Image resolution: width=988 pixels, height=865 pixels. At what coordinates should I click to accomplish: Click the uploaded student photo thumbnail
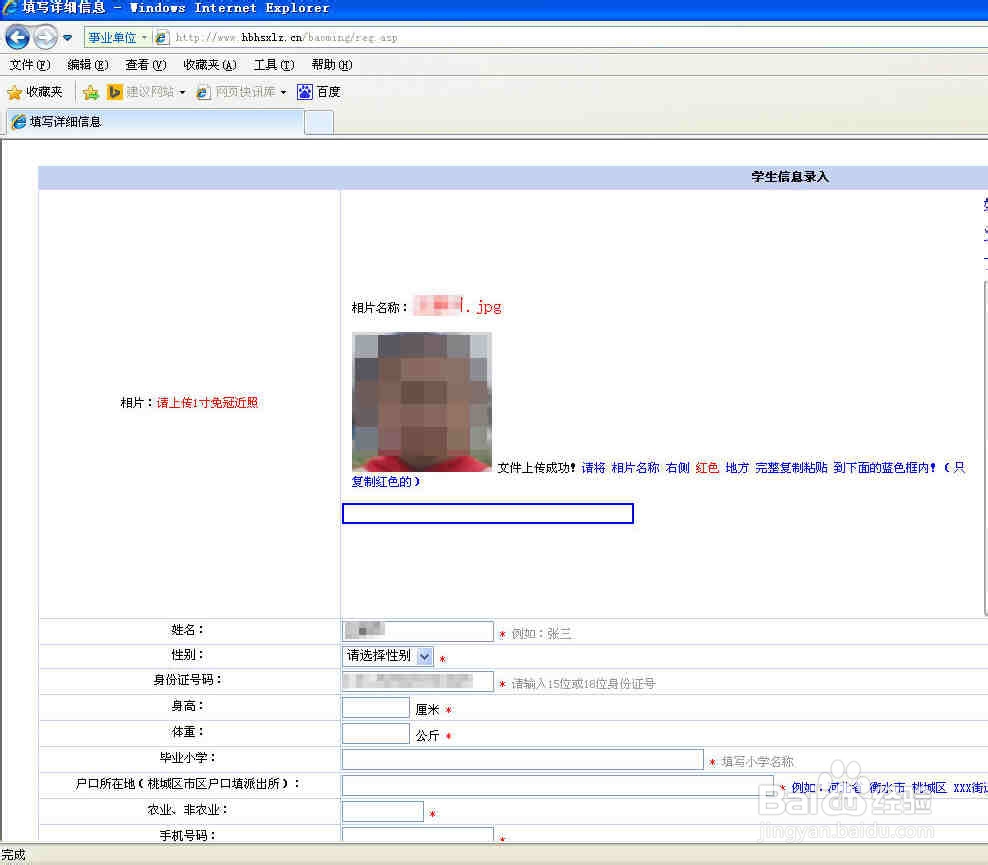click(x=421, y=402)
